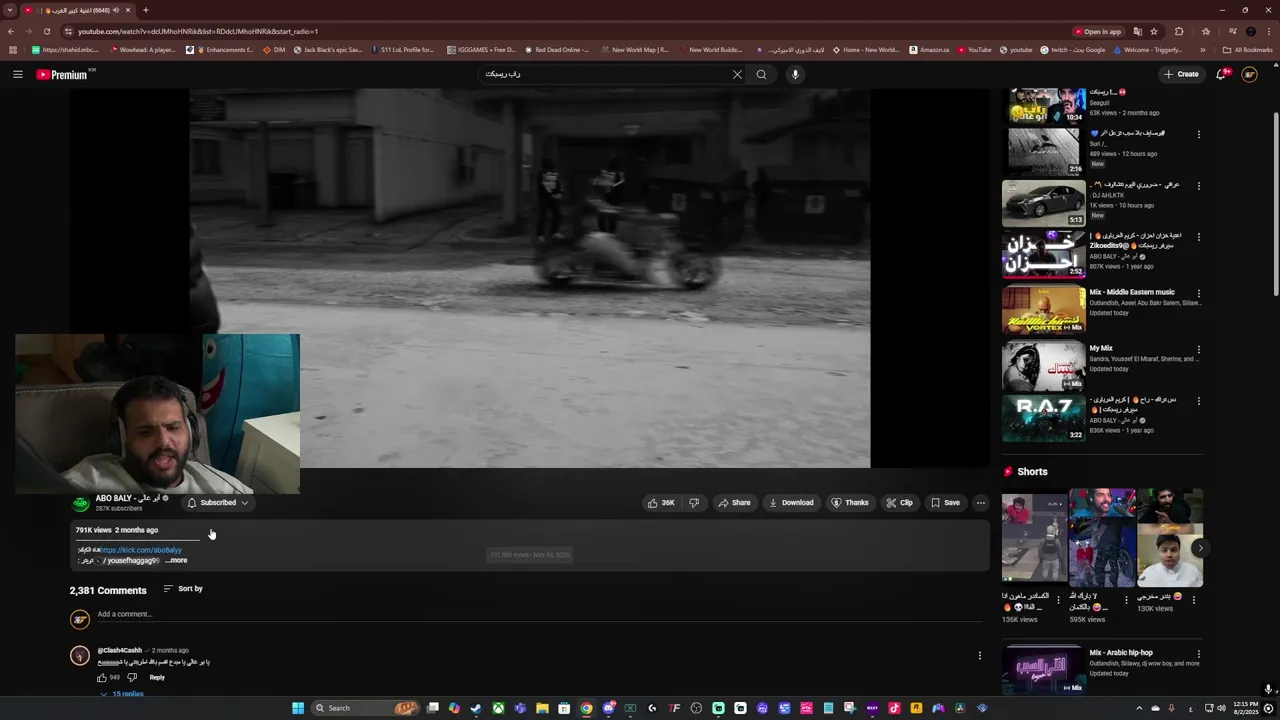The image size is (1280, 720).
Task: Clear the YouTube search box text
Action: pyautogui.click(x=737, y=74)
